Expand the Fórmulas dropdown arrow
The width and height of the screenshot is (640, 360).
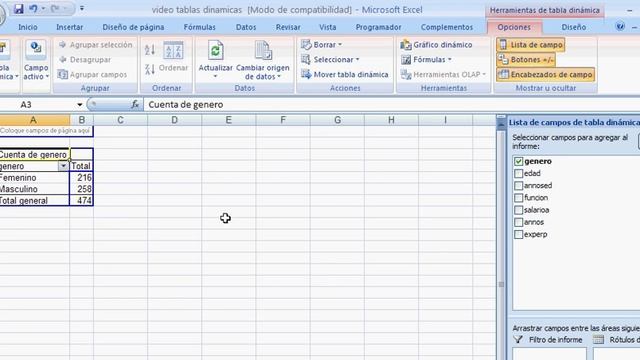(x=450, y=60)
